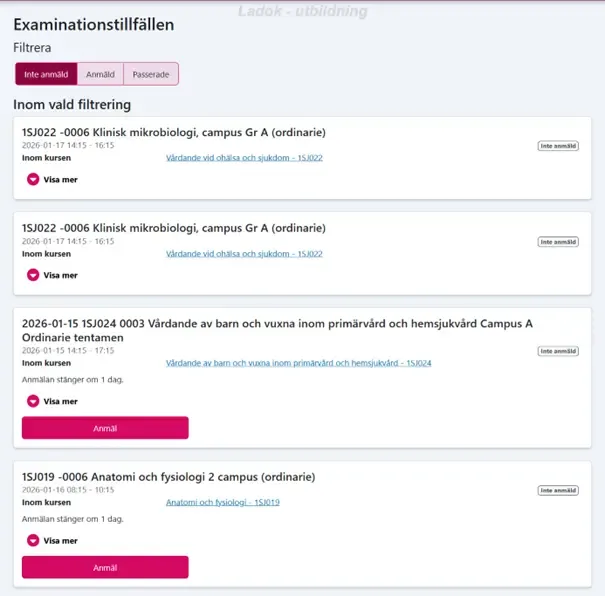Click chevron icon in second Klinisk mikrobiologi card
The image size is (605, 596).
point(32,275)
